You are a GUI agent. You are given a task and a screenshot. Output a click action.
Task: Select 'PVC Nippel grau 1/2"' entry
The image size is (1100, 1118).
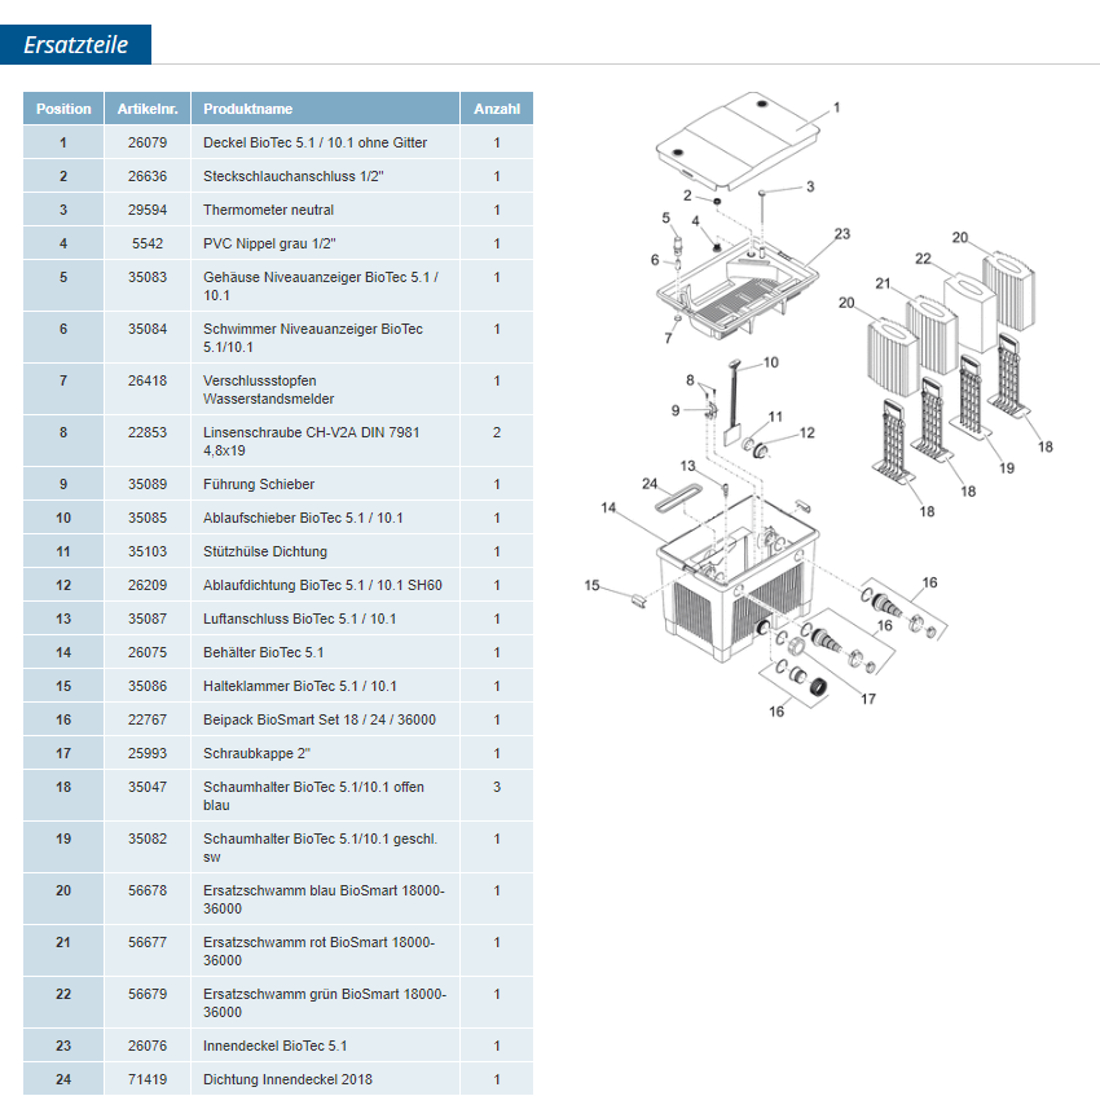point(269,243)
